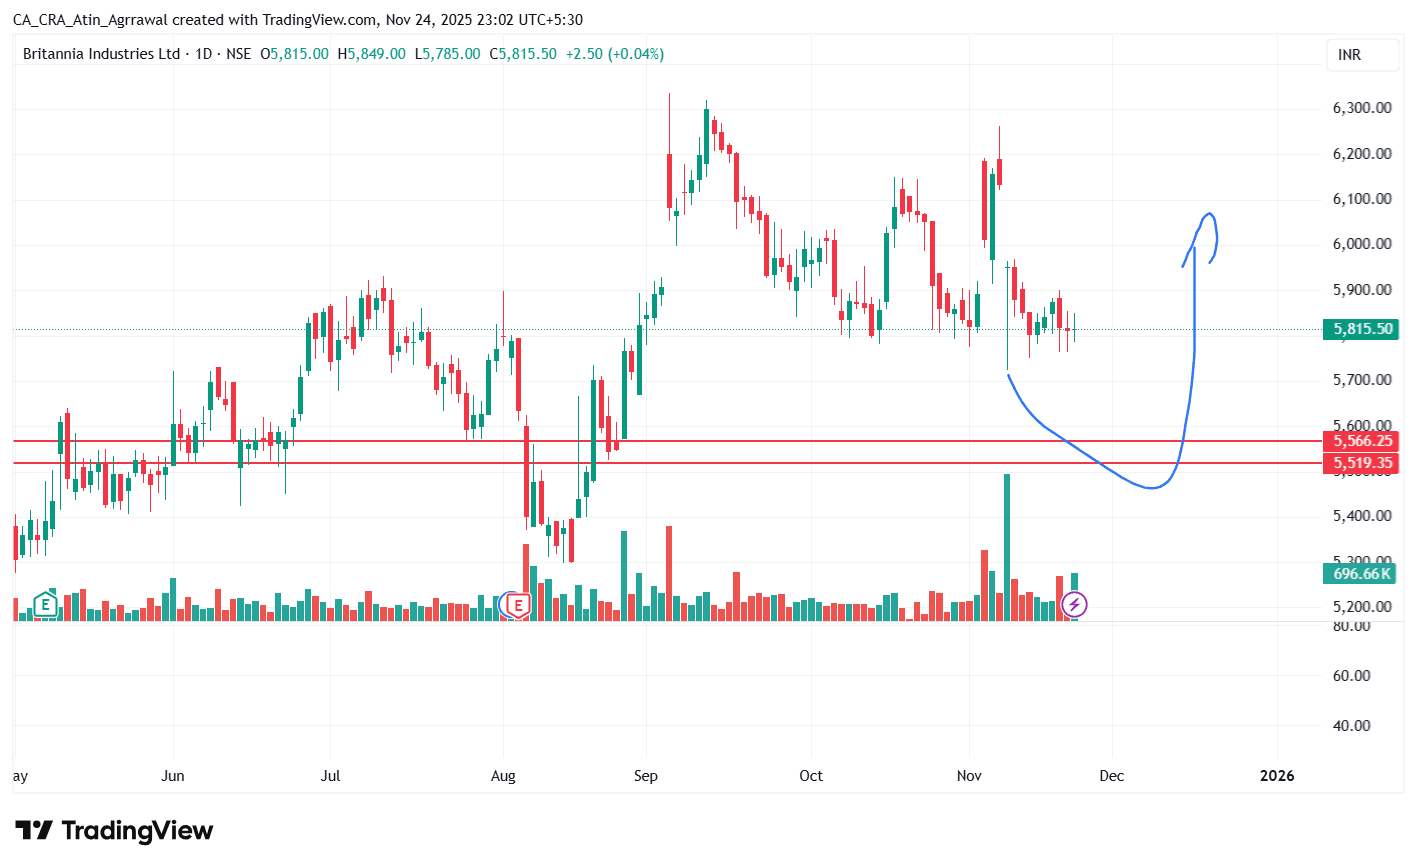Click the Aug label on the time axis
Viewport: 1417px width, 868px height.
click(503, 776)
